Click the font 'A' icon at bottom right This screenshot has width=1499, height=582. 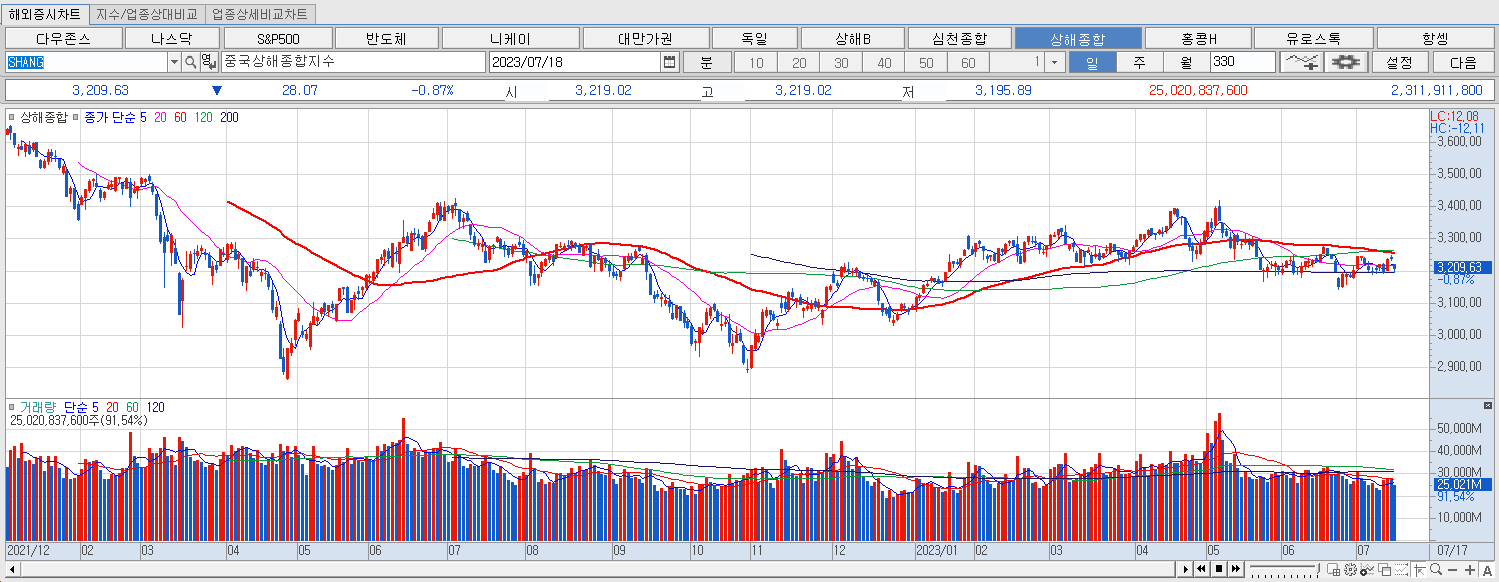tap(1488, 570)
